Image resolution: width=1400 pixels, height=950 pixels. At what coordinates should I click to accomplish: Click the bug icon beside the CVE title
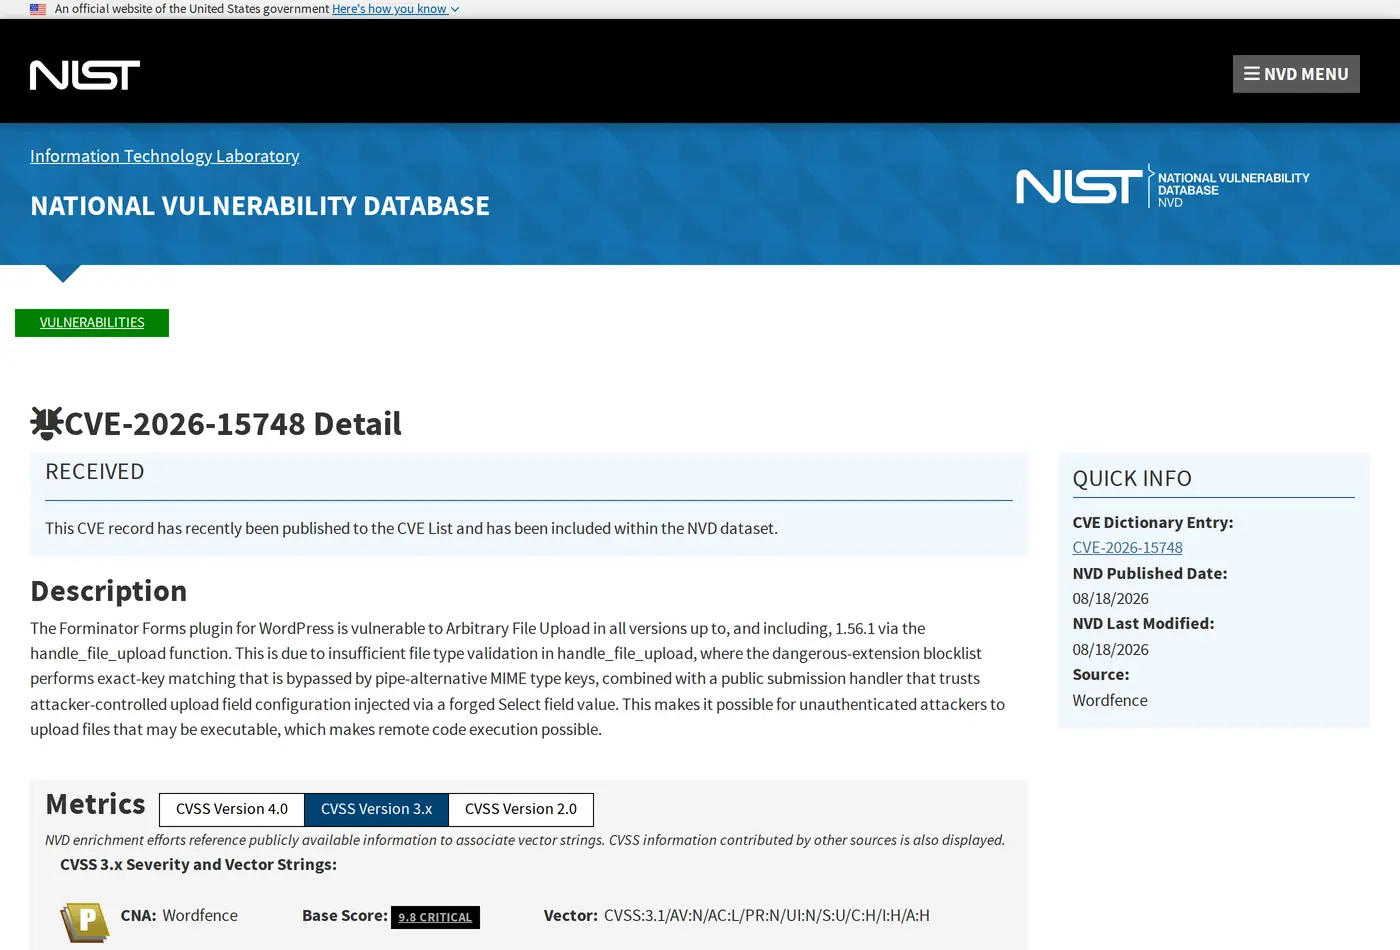46,423
